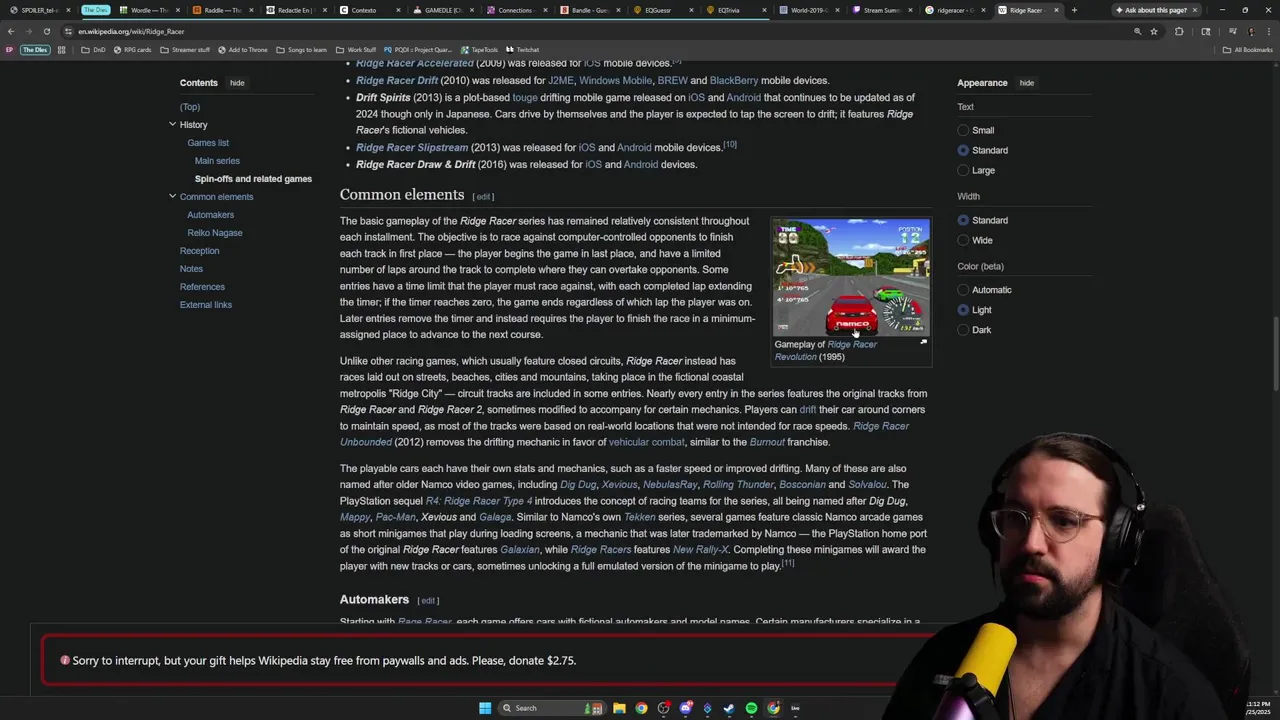This screenshot has width=1280, height=720.
Task: Select Wide width option
Action: (x=963, y=240)
